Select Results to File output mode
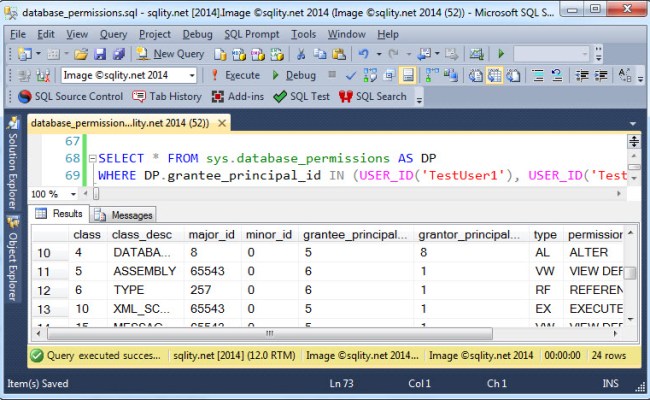Viewport: 650px width, 400px height. point(513,75)
